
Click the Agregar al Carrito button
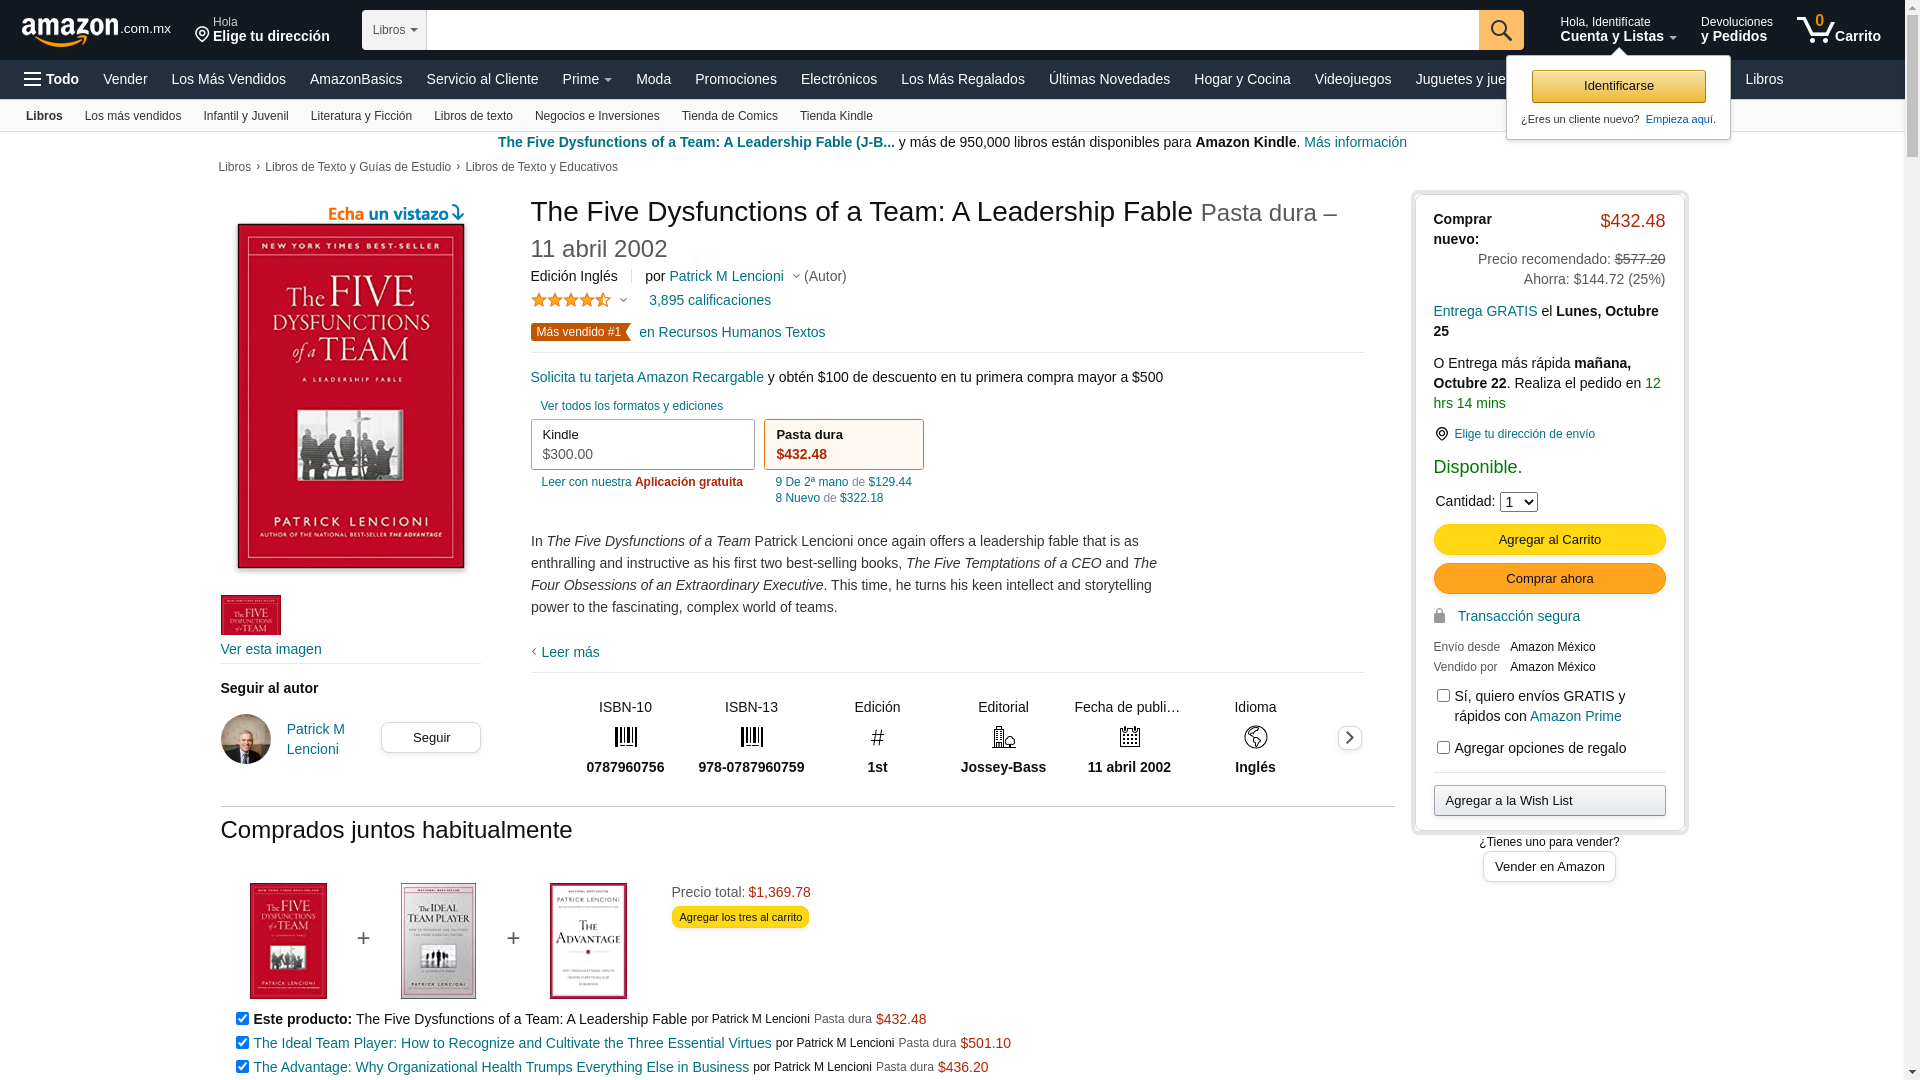(x=1549, y=540)
